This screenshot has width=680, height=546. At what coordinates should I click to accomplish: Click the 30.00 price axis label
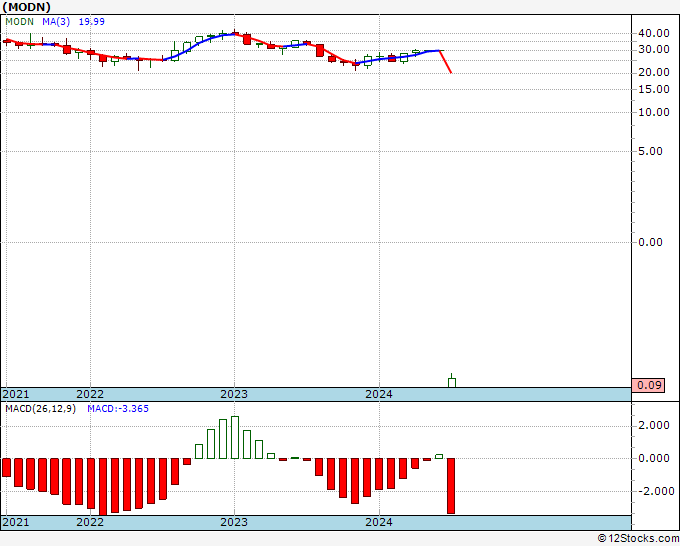[x=654, y=50]
